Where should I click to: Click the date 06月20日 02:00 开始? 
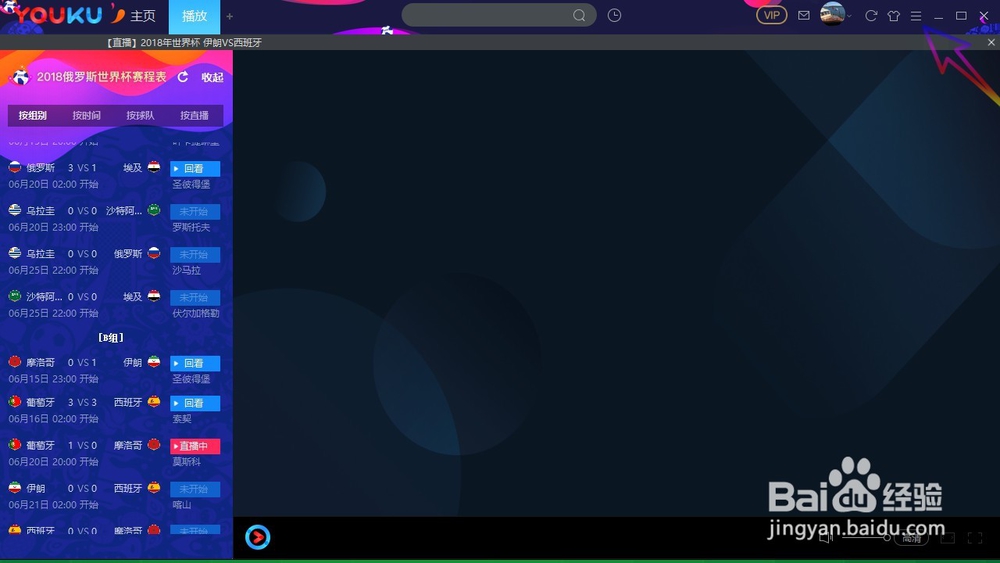54,184
